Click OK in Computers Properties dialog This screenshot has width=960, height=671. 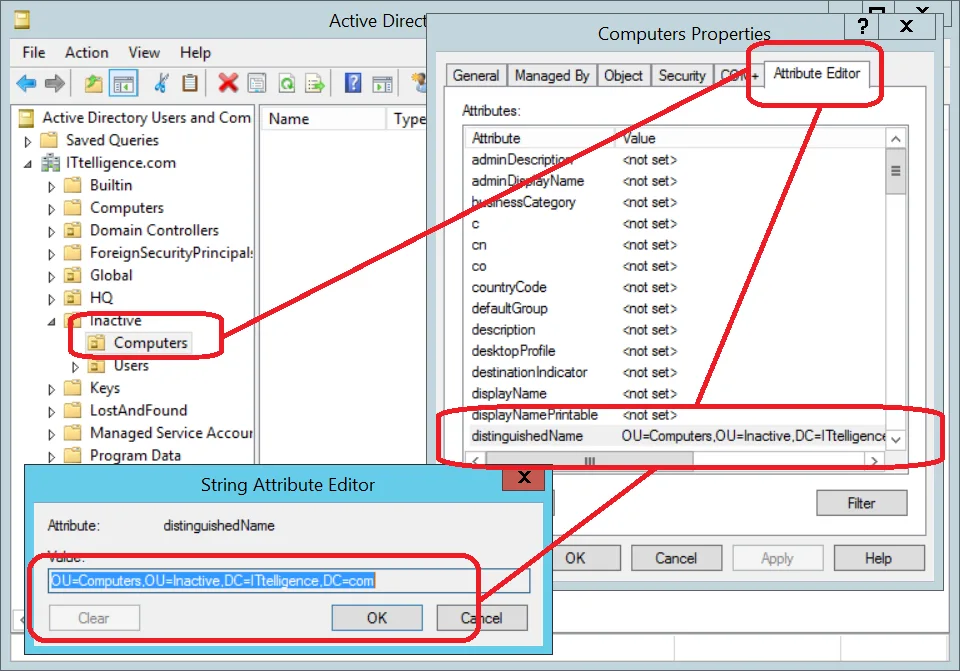point(575,558)
